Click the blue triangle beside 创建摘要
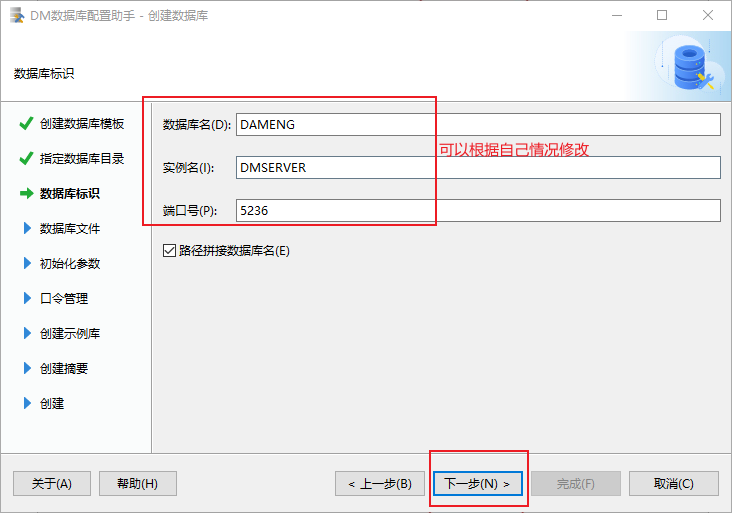The image size is (732, 513). pos(27,368)
